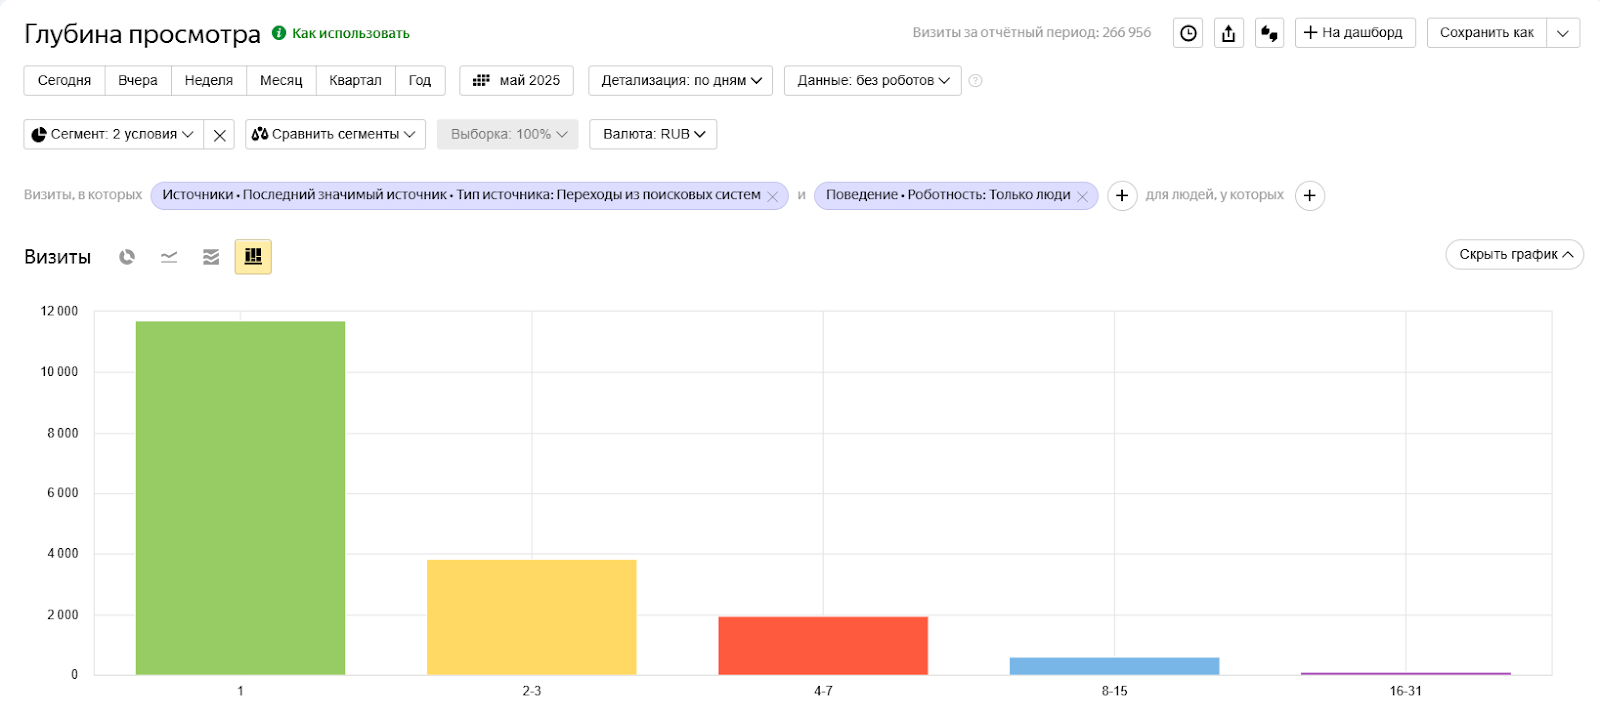Select the Неделя period tab

click(x=208, y=81)
